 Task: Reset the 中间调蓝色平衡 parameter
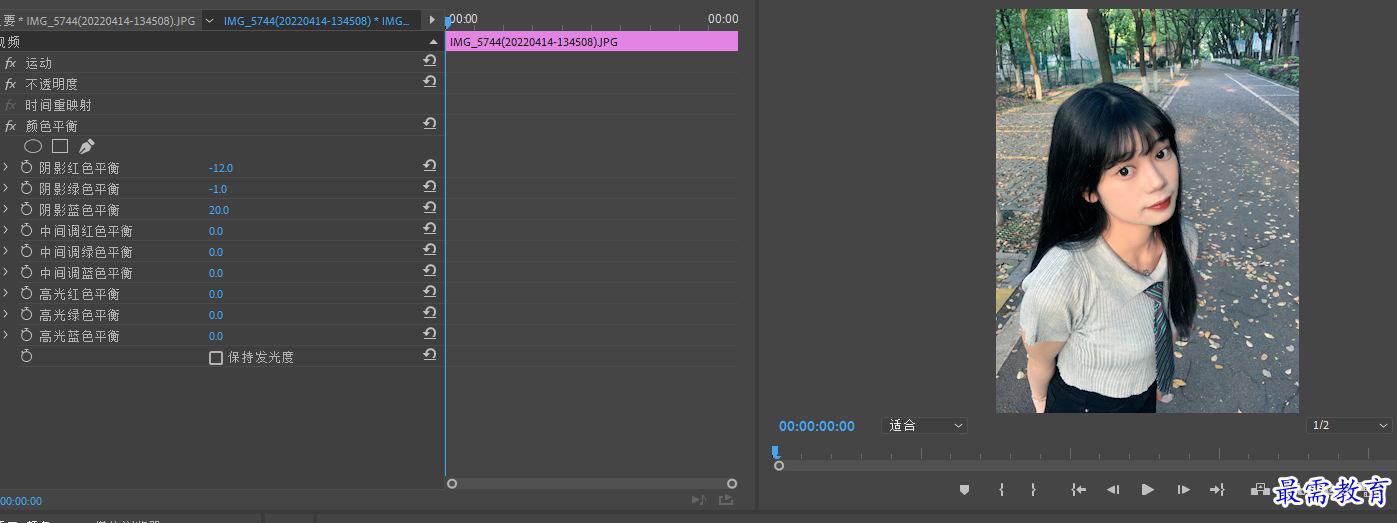(429, 271)
